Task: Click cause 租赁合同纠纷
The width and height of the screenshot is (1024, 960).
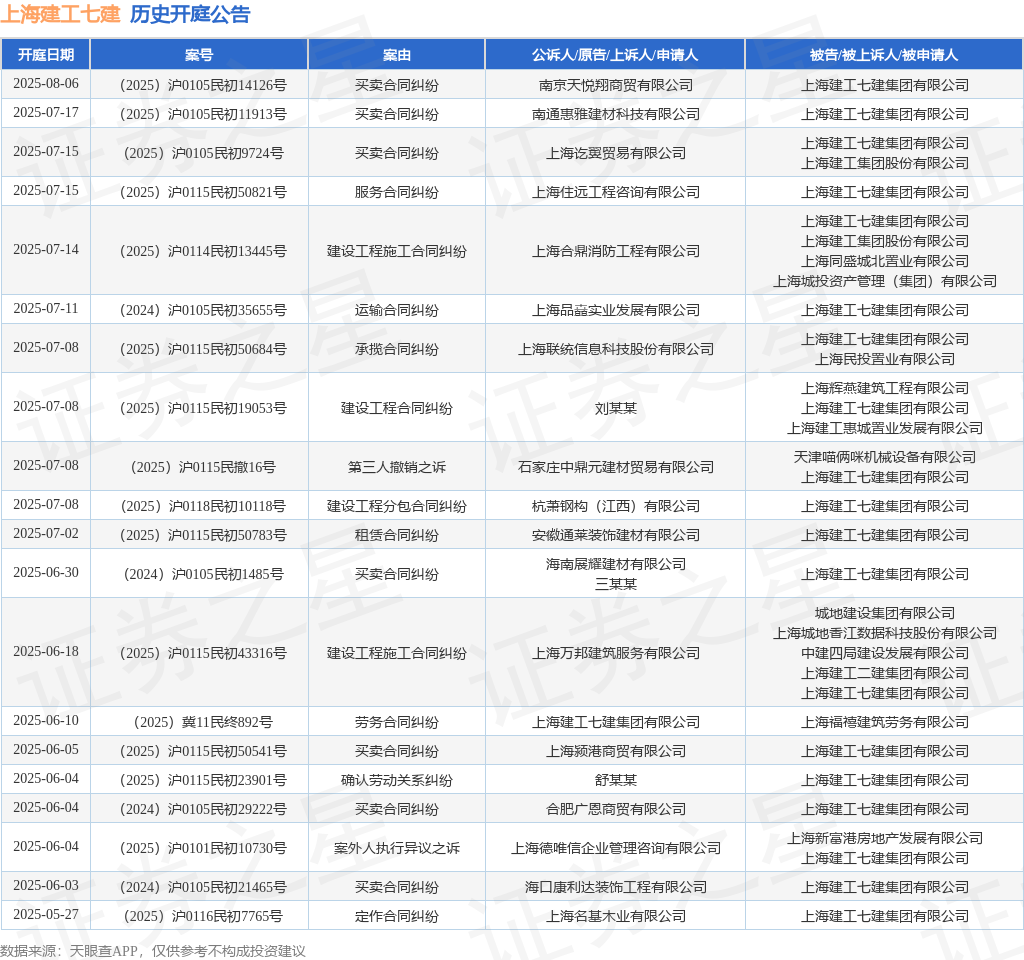Action: [x=396, y=536]
